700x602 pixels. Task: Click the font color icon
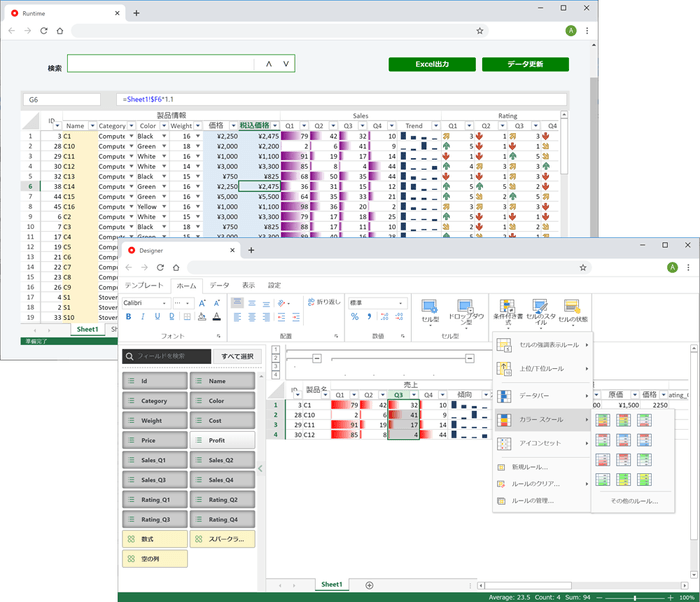(x=217, y=317)
